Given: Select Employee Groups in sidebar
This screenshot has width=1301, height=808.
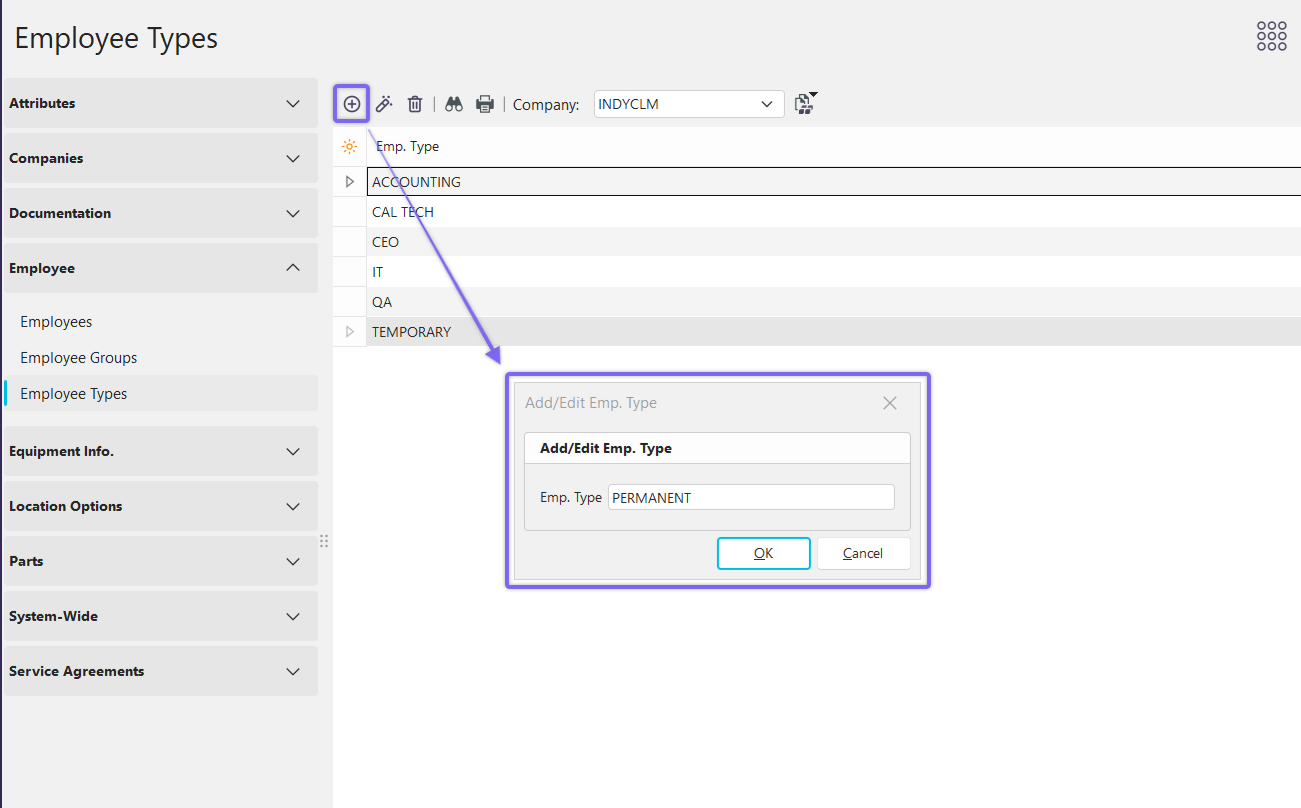Looking at the screenshot, I should 79,358.
